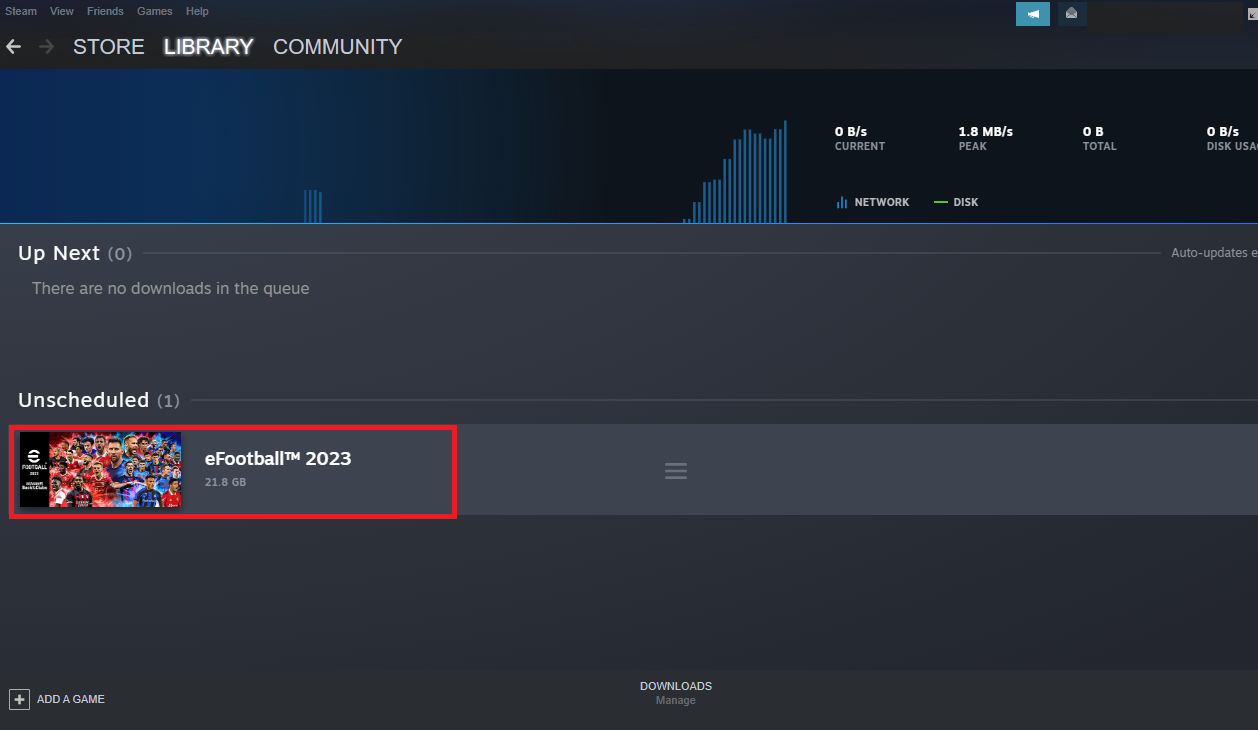The height and width of the screenshot is (730, 1258).
Task: Click the eFootball 2023 title text
Action: pos(278,459)
